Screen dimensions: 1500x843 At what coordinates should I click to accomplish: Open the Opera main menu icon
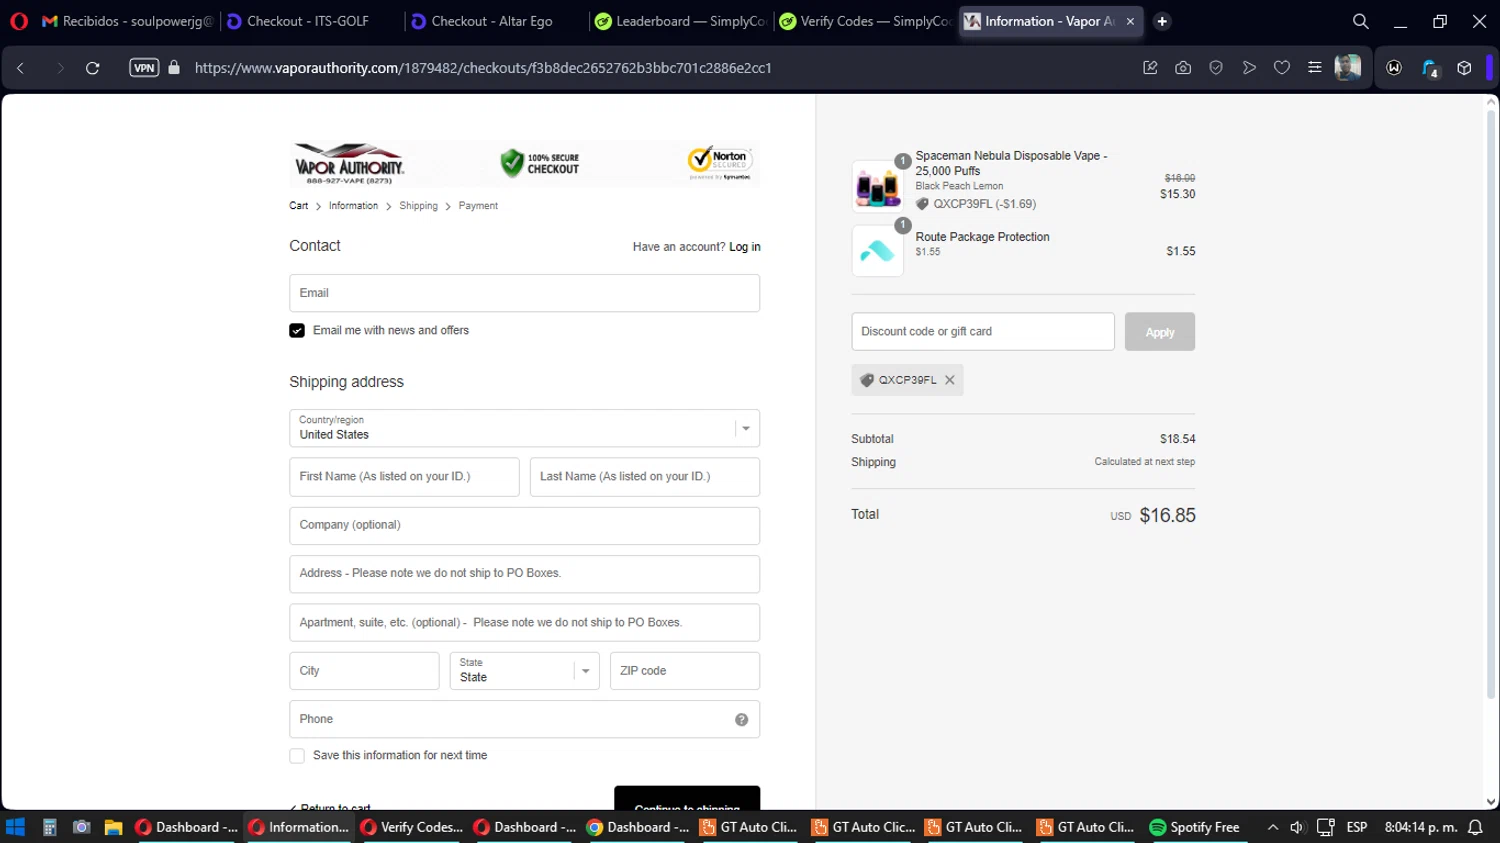point(19,21)
